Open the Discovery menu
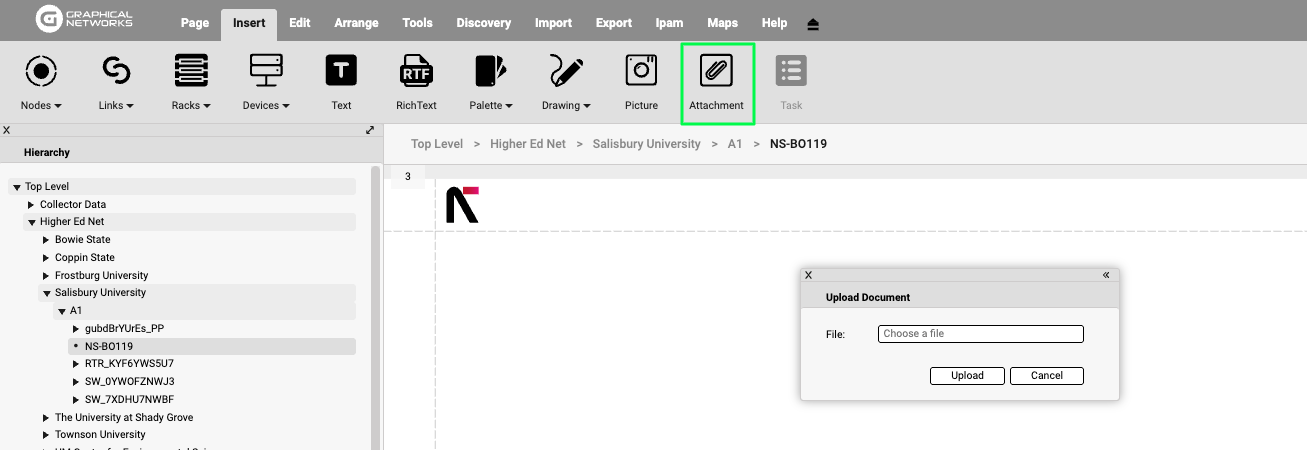 483,23
